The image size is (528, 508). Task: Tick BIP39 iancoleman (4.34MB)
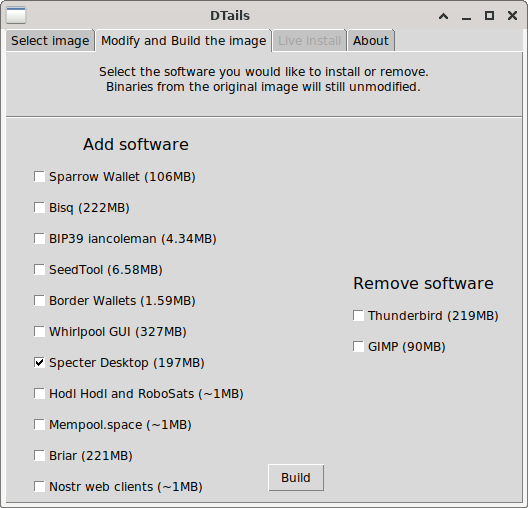tap(39, 239)
